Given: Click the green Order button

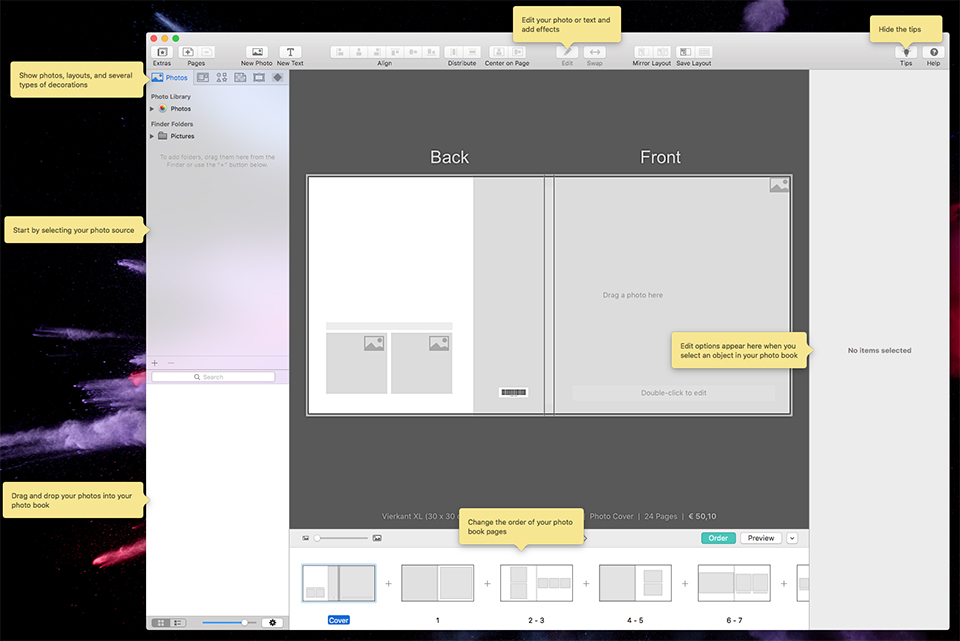Looking at the screenshot, I should coord(718,538).
